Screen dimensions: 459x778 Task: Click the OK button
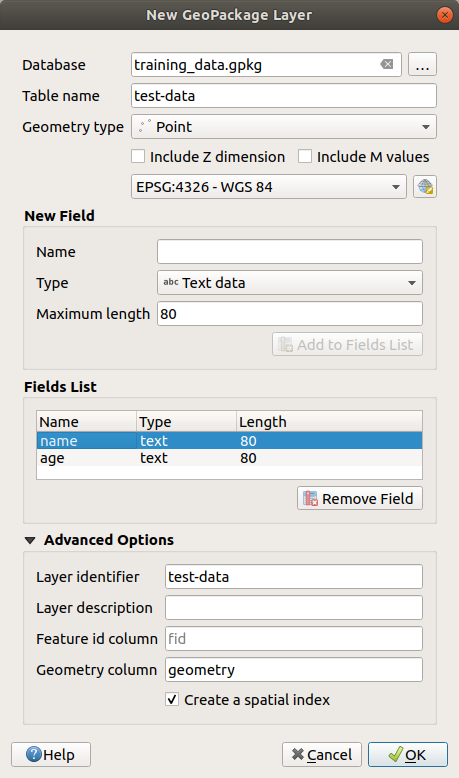coord(407,755)
